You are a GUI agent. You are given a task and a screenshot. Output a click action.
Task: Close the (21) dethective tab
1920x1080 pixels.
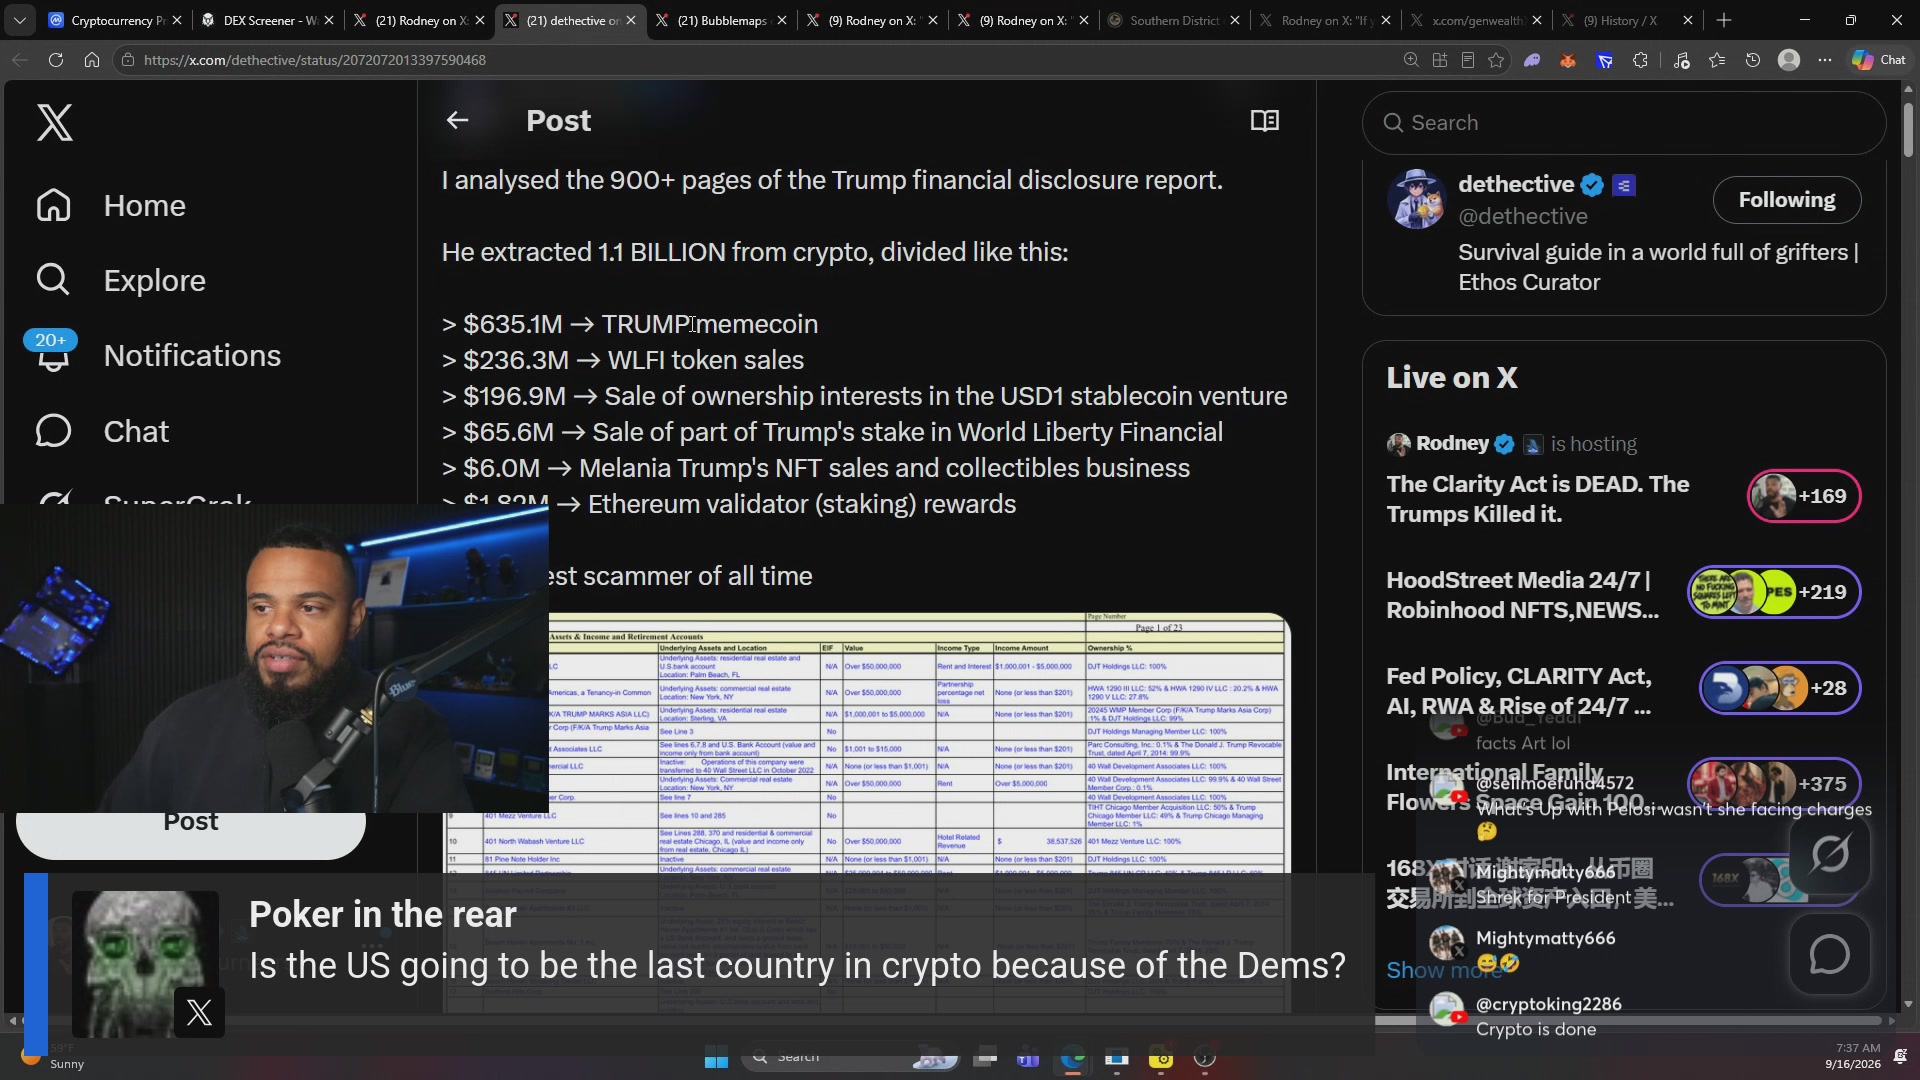[x=631, y=20]
